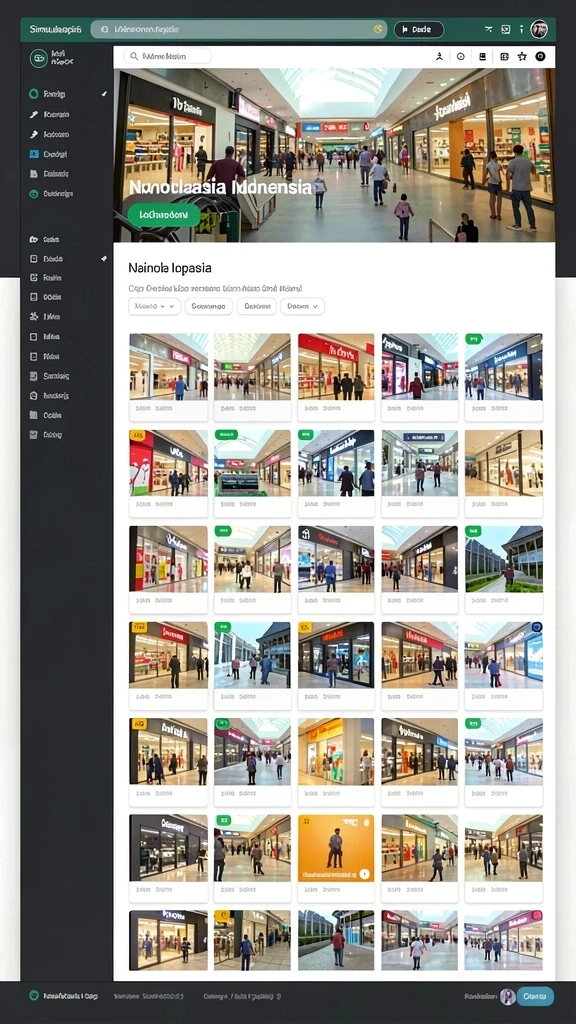Open the user profile avatar in top bar
This screenshot has width=576, height=1024.
pos(539,29)
